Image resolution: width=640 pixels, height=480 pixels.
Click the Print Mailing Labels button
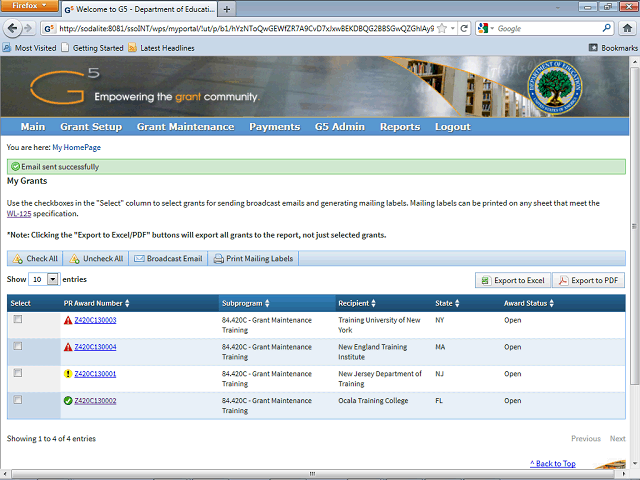[x=253, y=258]
